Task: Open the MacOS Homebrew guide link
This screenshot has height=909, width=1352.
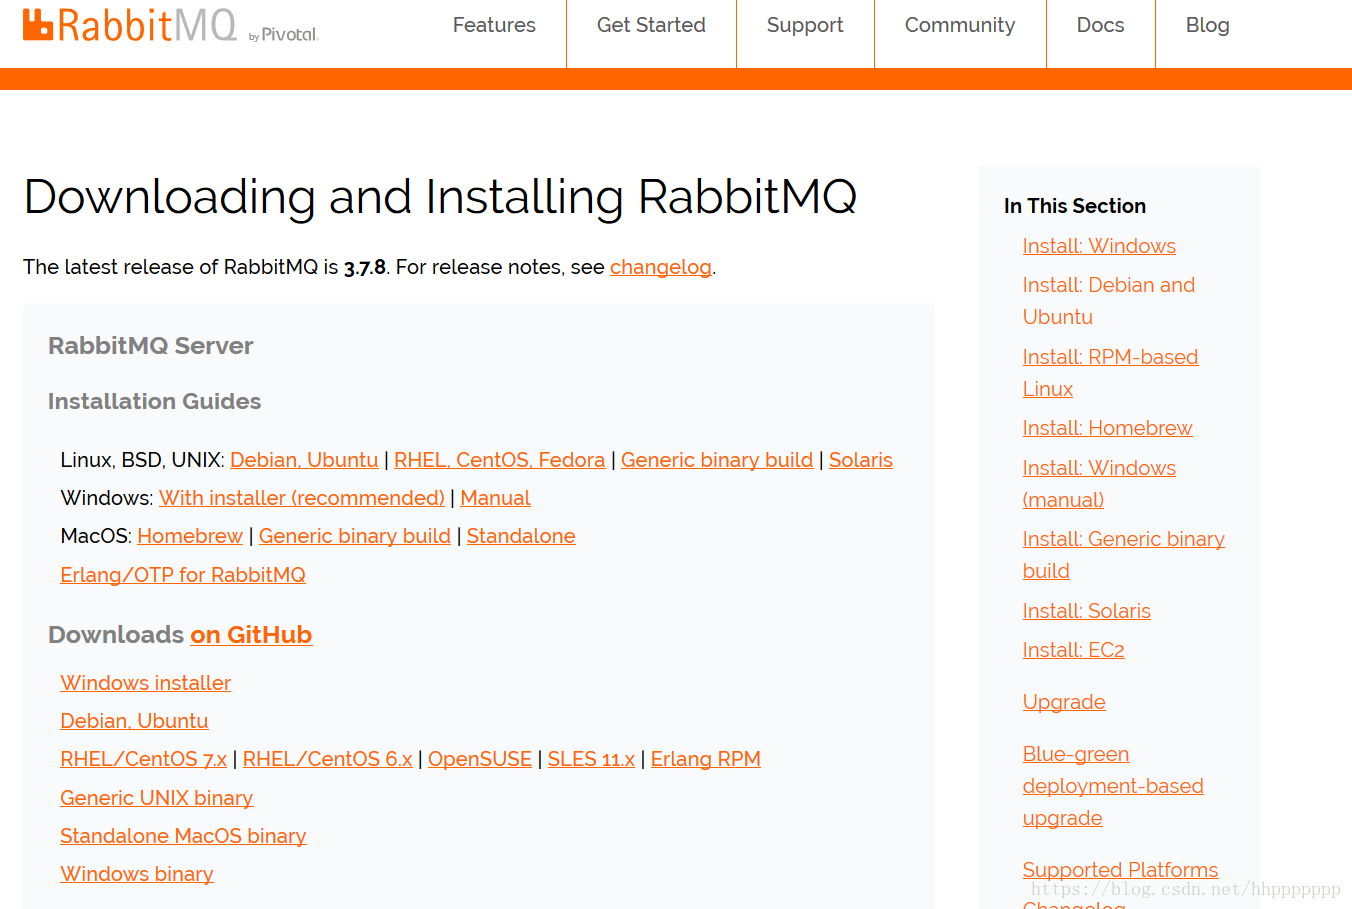Action: (190, 536)
